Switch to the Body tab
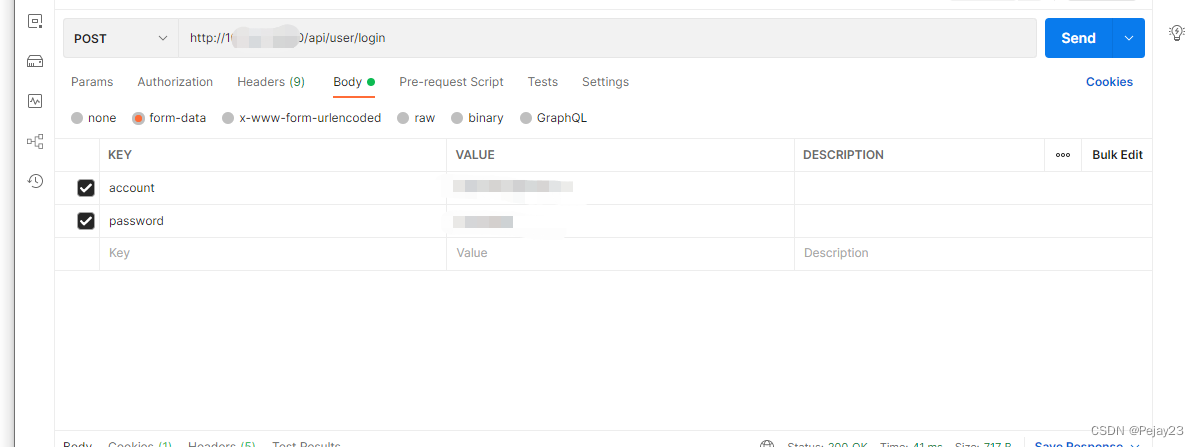1199x447 pixels. point(354,82)
